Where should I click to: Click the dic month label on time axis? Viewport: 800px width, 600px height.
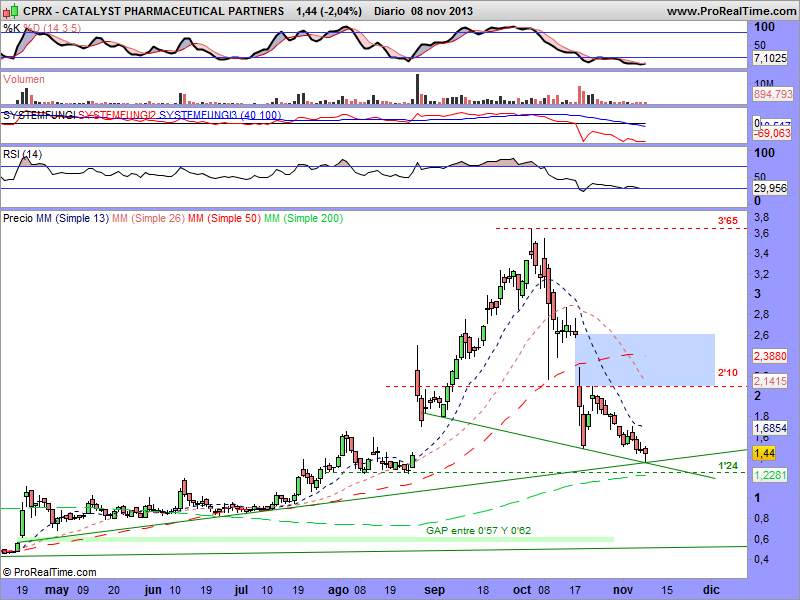coord(711,590)
